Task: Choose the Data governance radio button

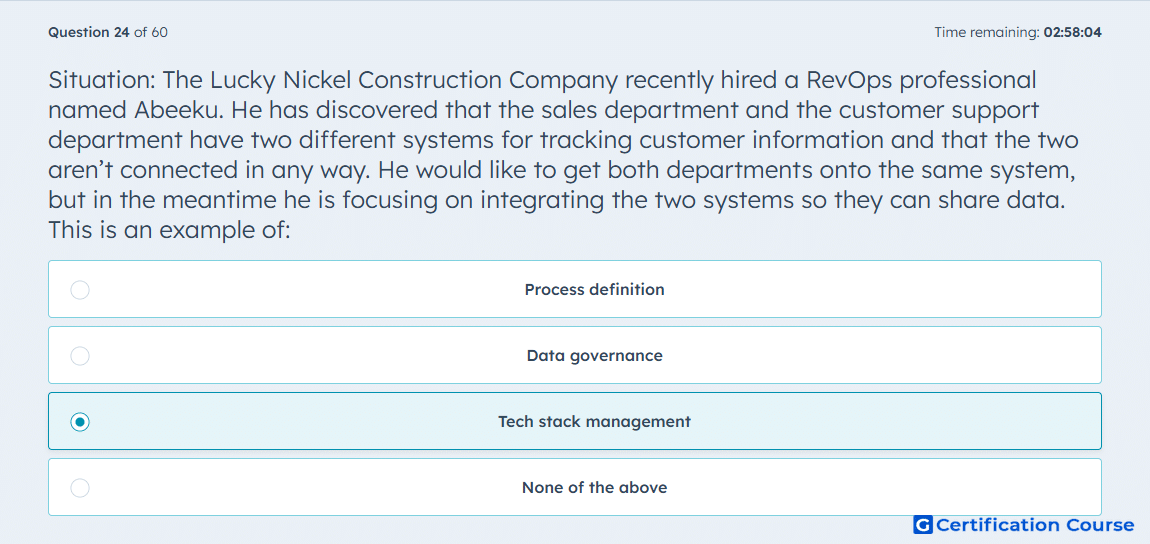Action: [x=80, y=356]
